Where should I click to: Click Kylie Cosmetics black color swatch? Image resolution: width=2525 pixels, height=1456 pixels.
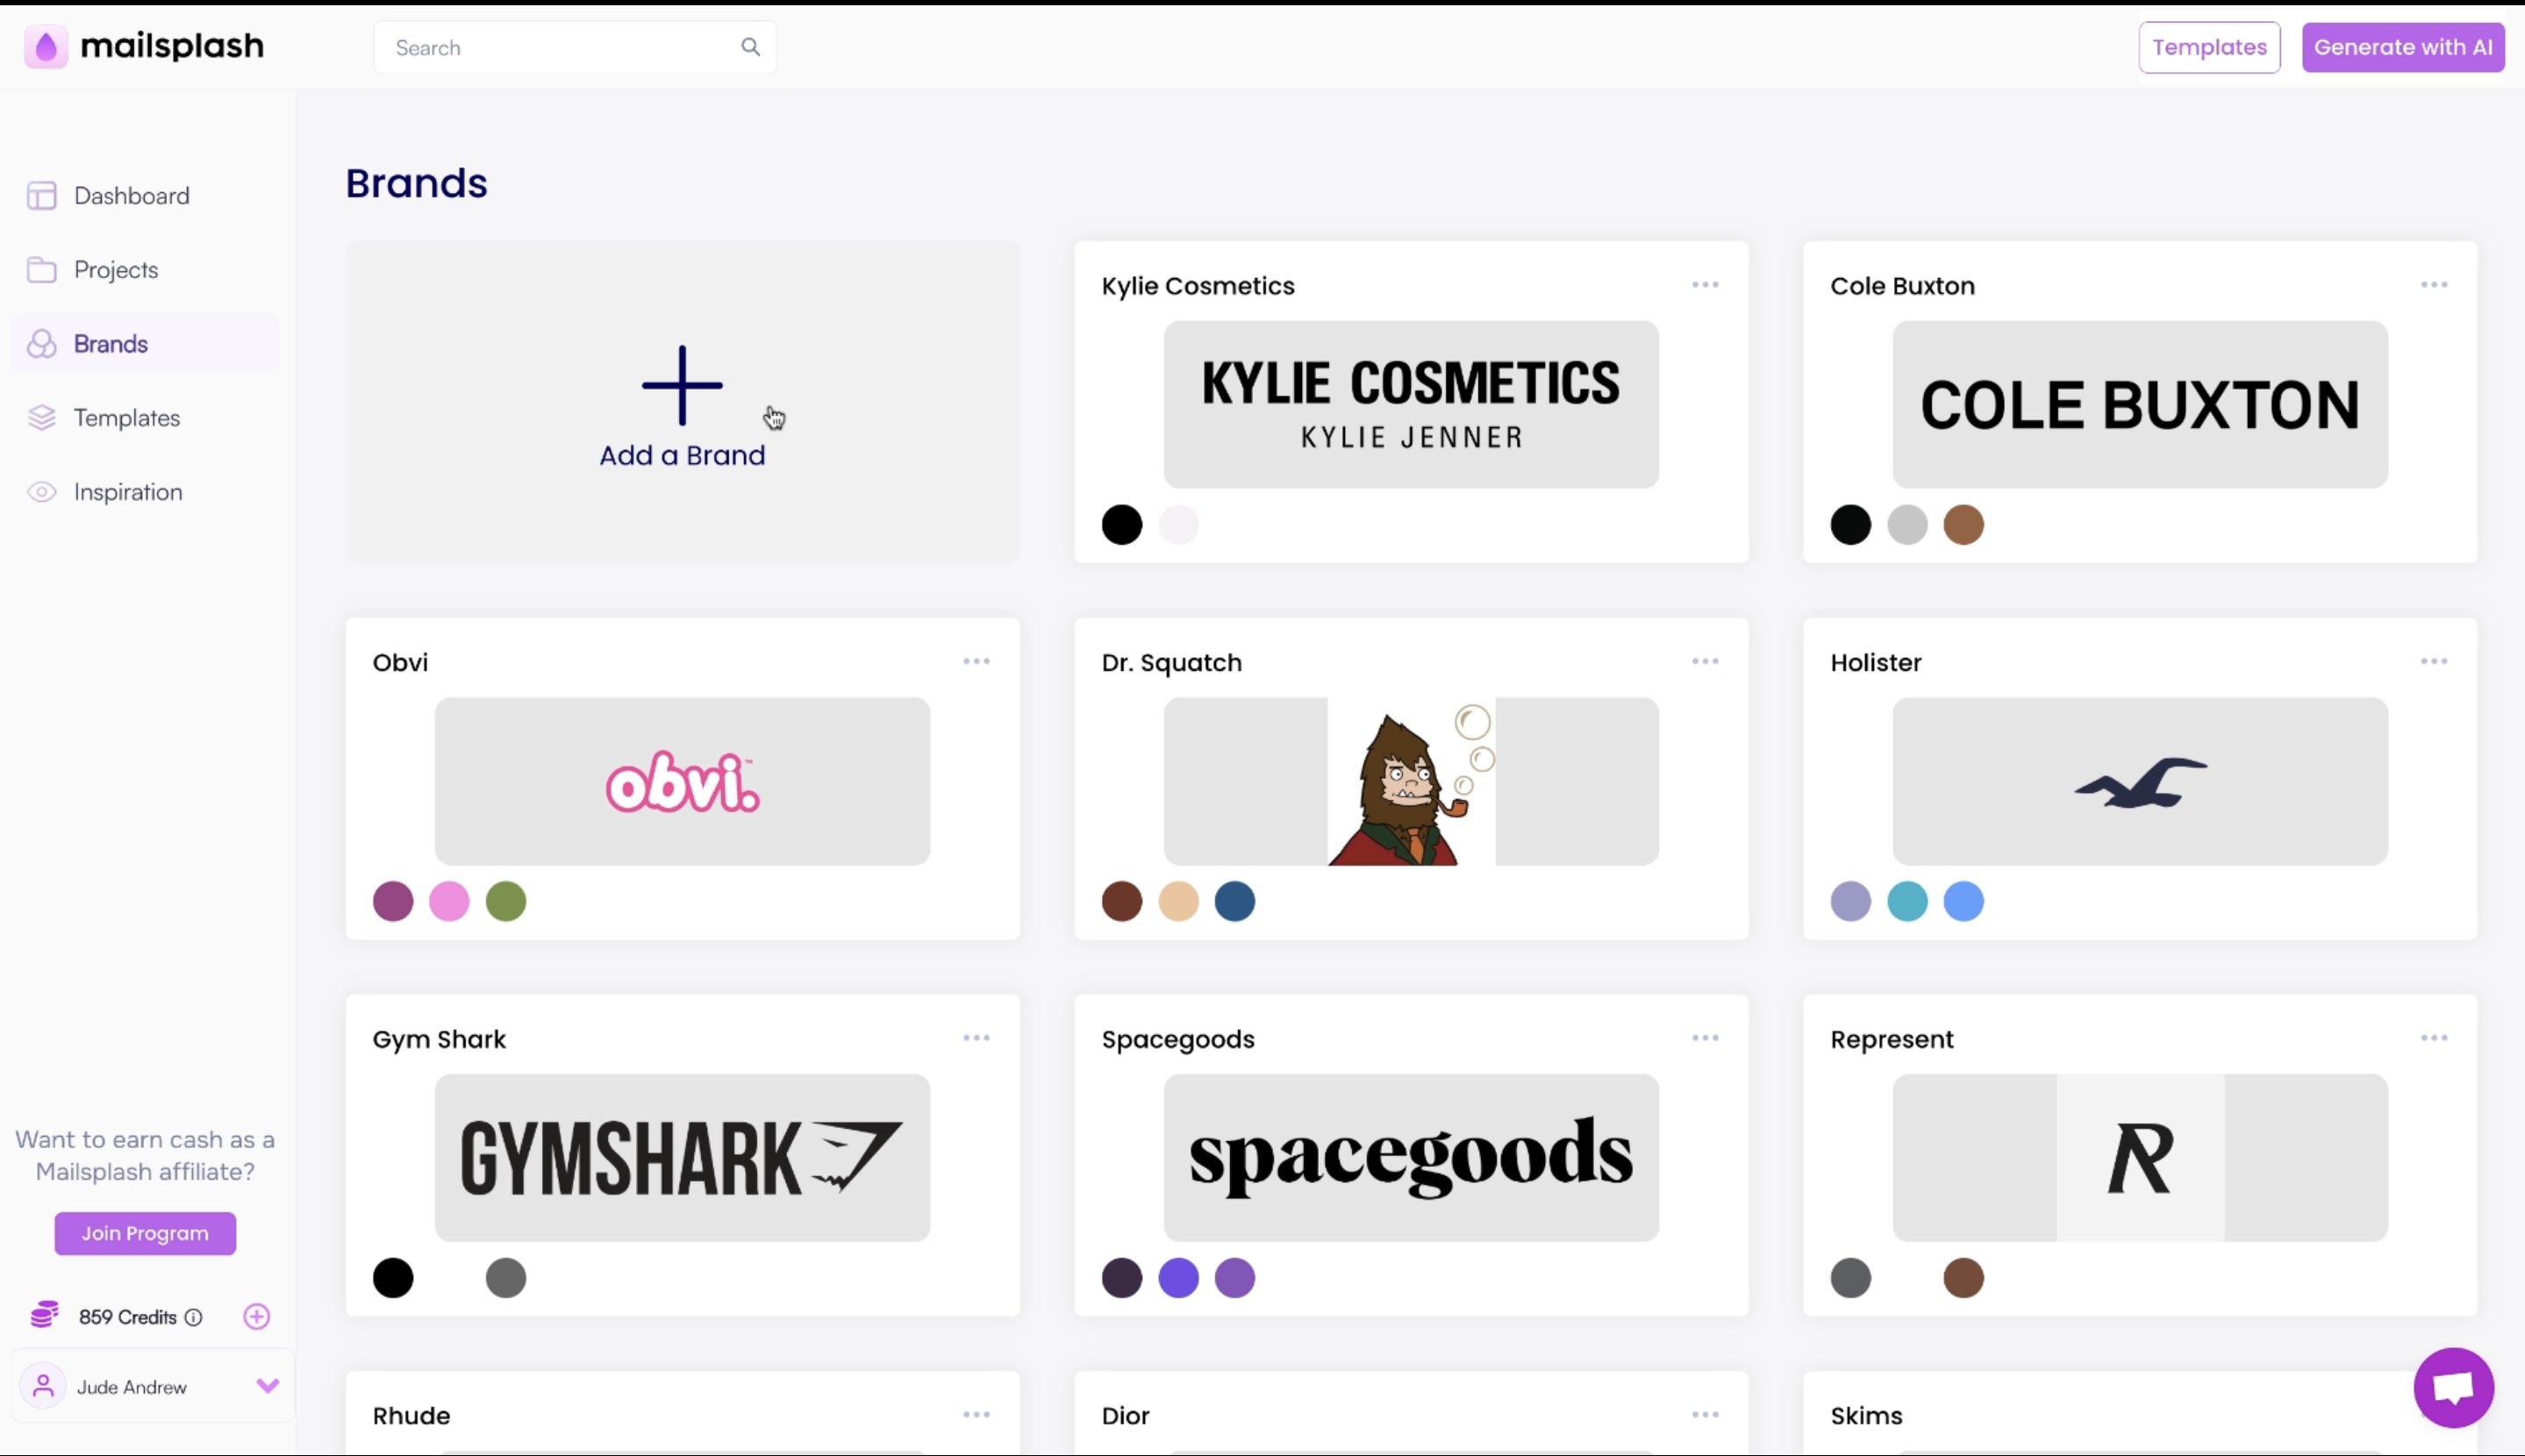(x=1122, y=525)
